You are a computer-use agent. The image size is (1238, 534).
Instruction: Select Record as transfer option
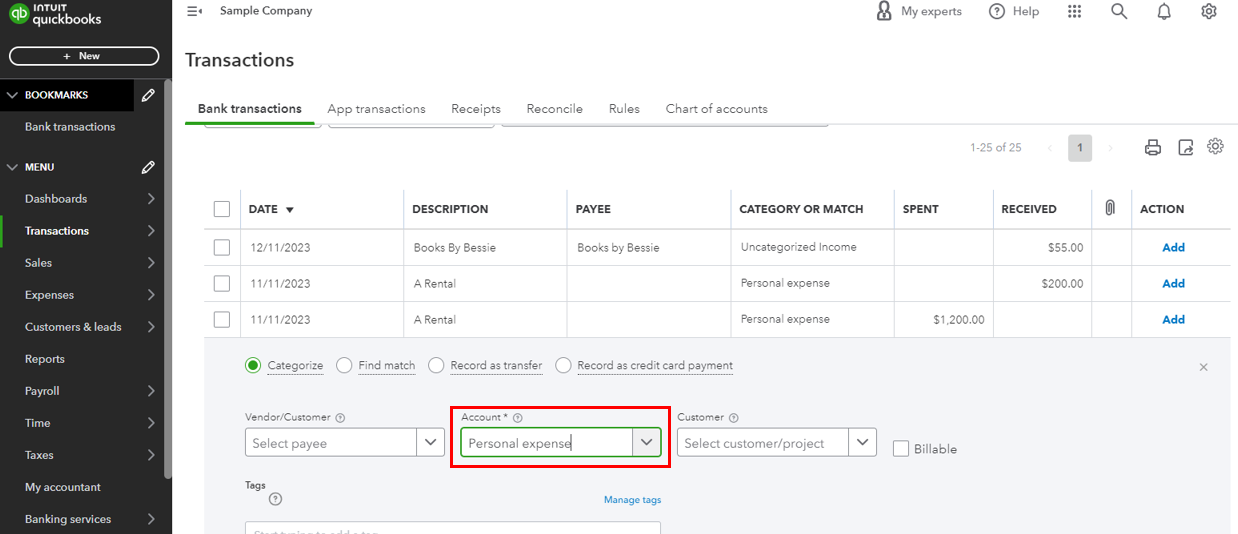pos(436,366)
